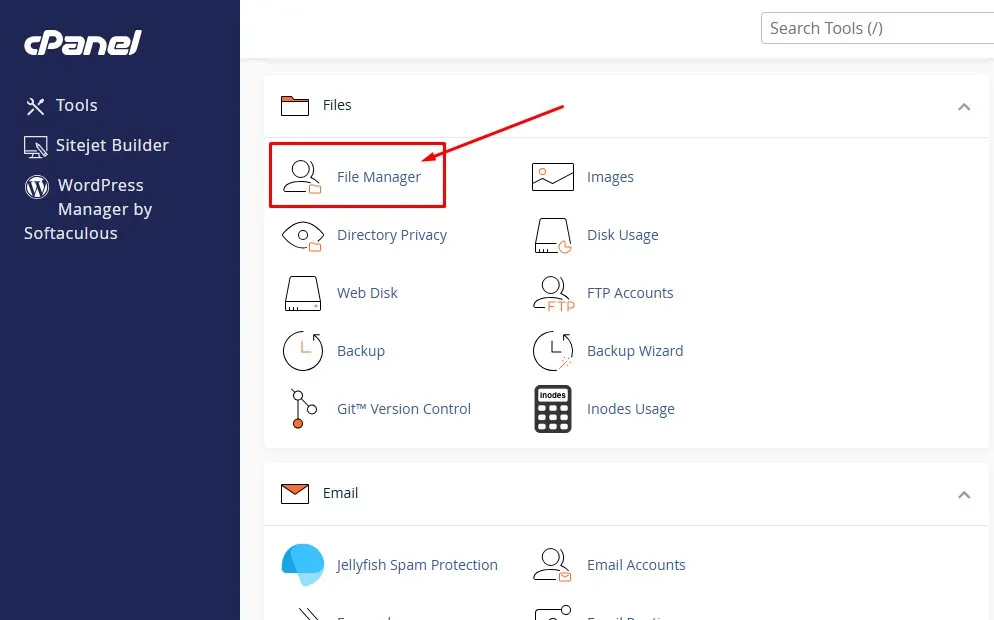The height and width of the screenshot is (620, 994).
Task: Manage Email Accounts
Action: [637, 565]
